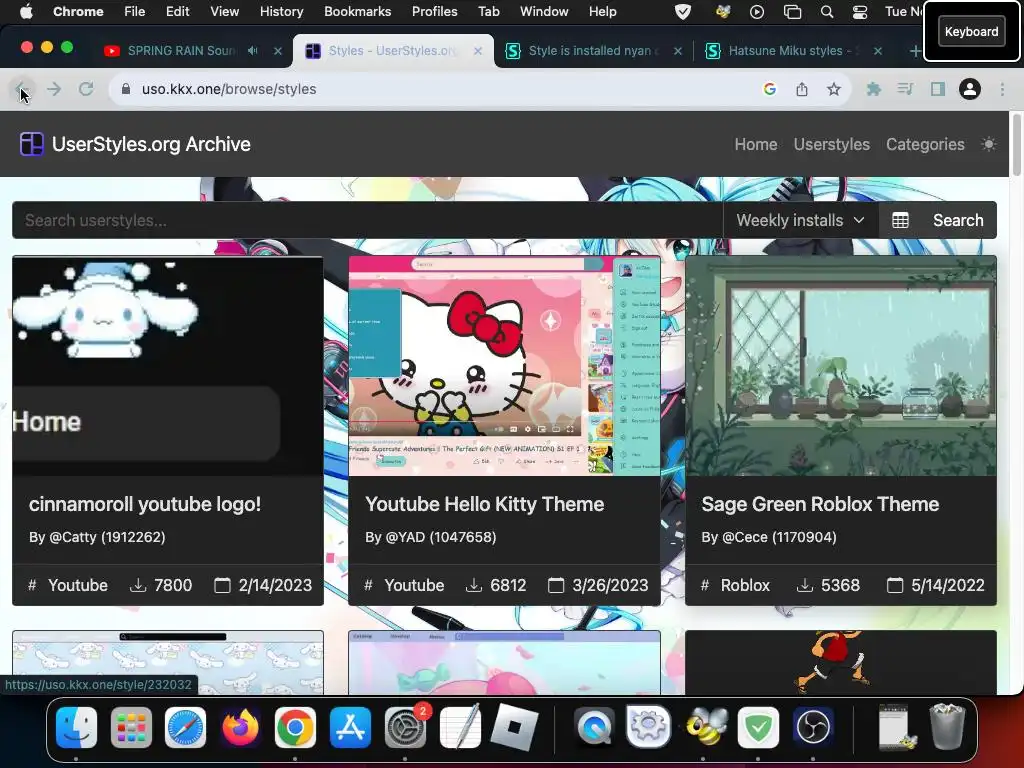
Task: Click the browser forward arrow button
Action: [x=54, y=89]
